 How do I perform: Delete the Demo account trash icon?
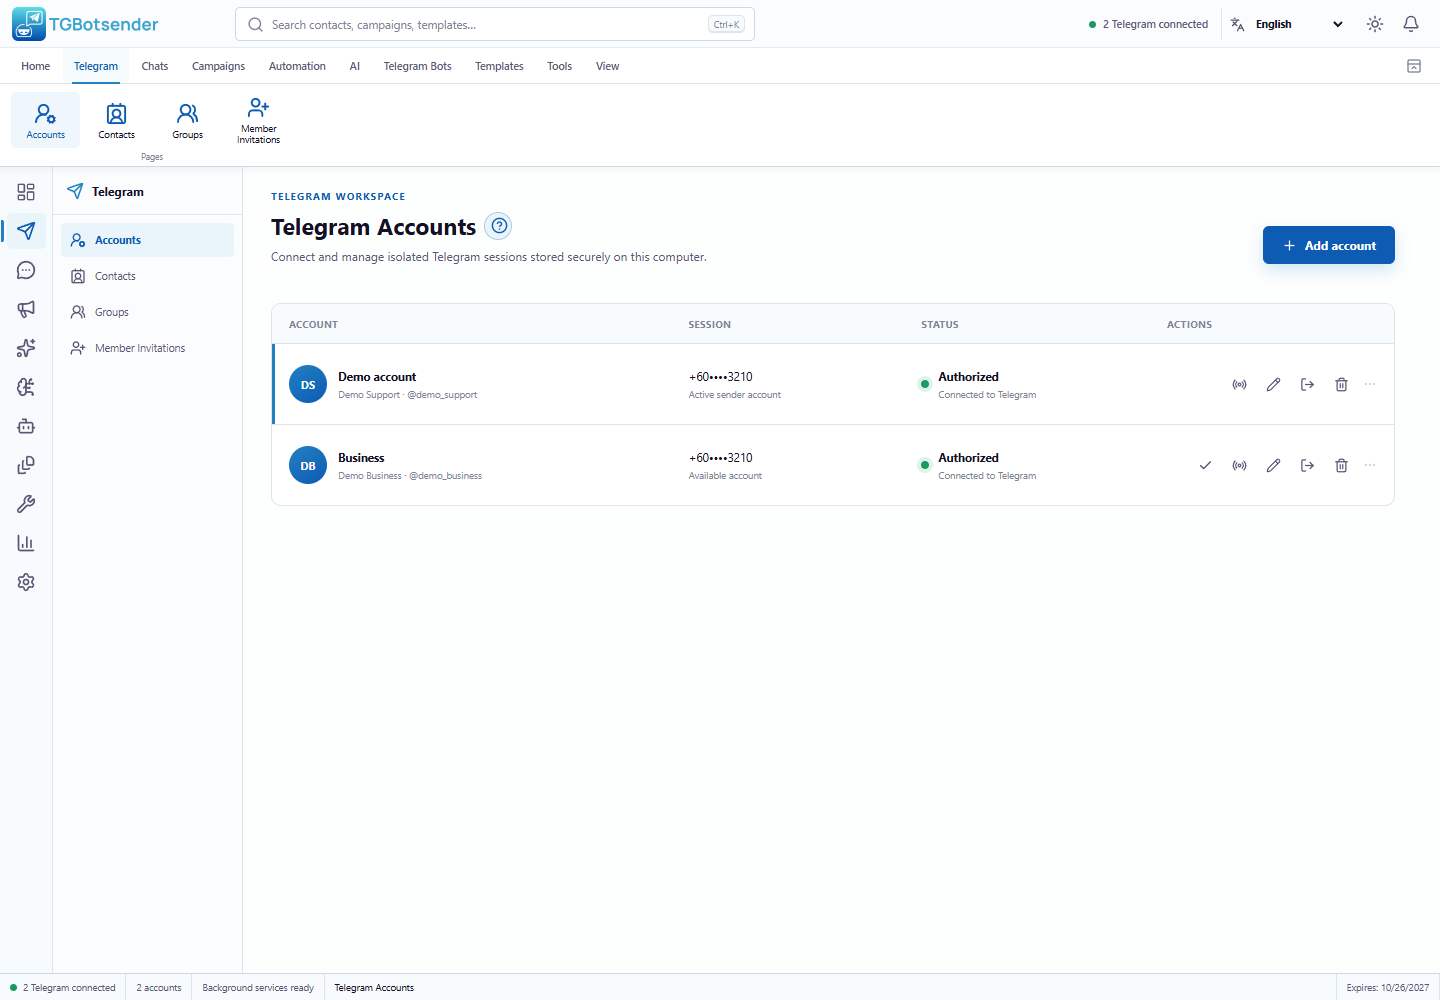pyautogui.click(x=1341, y=384)
